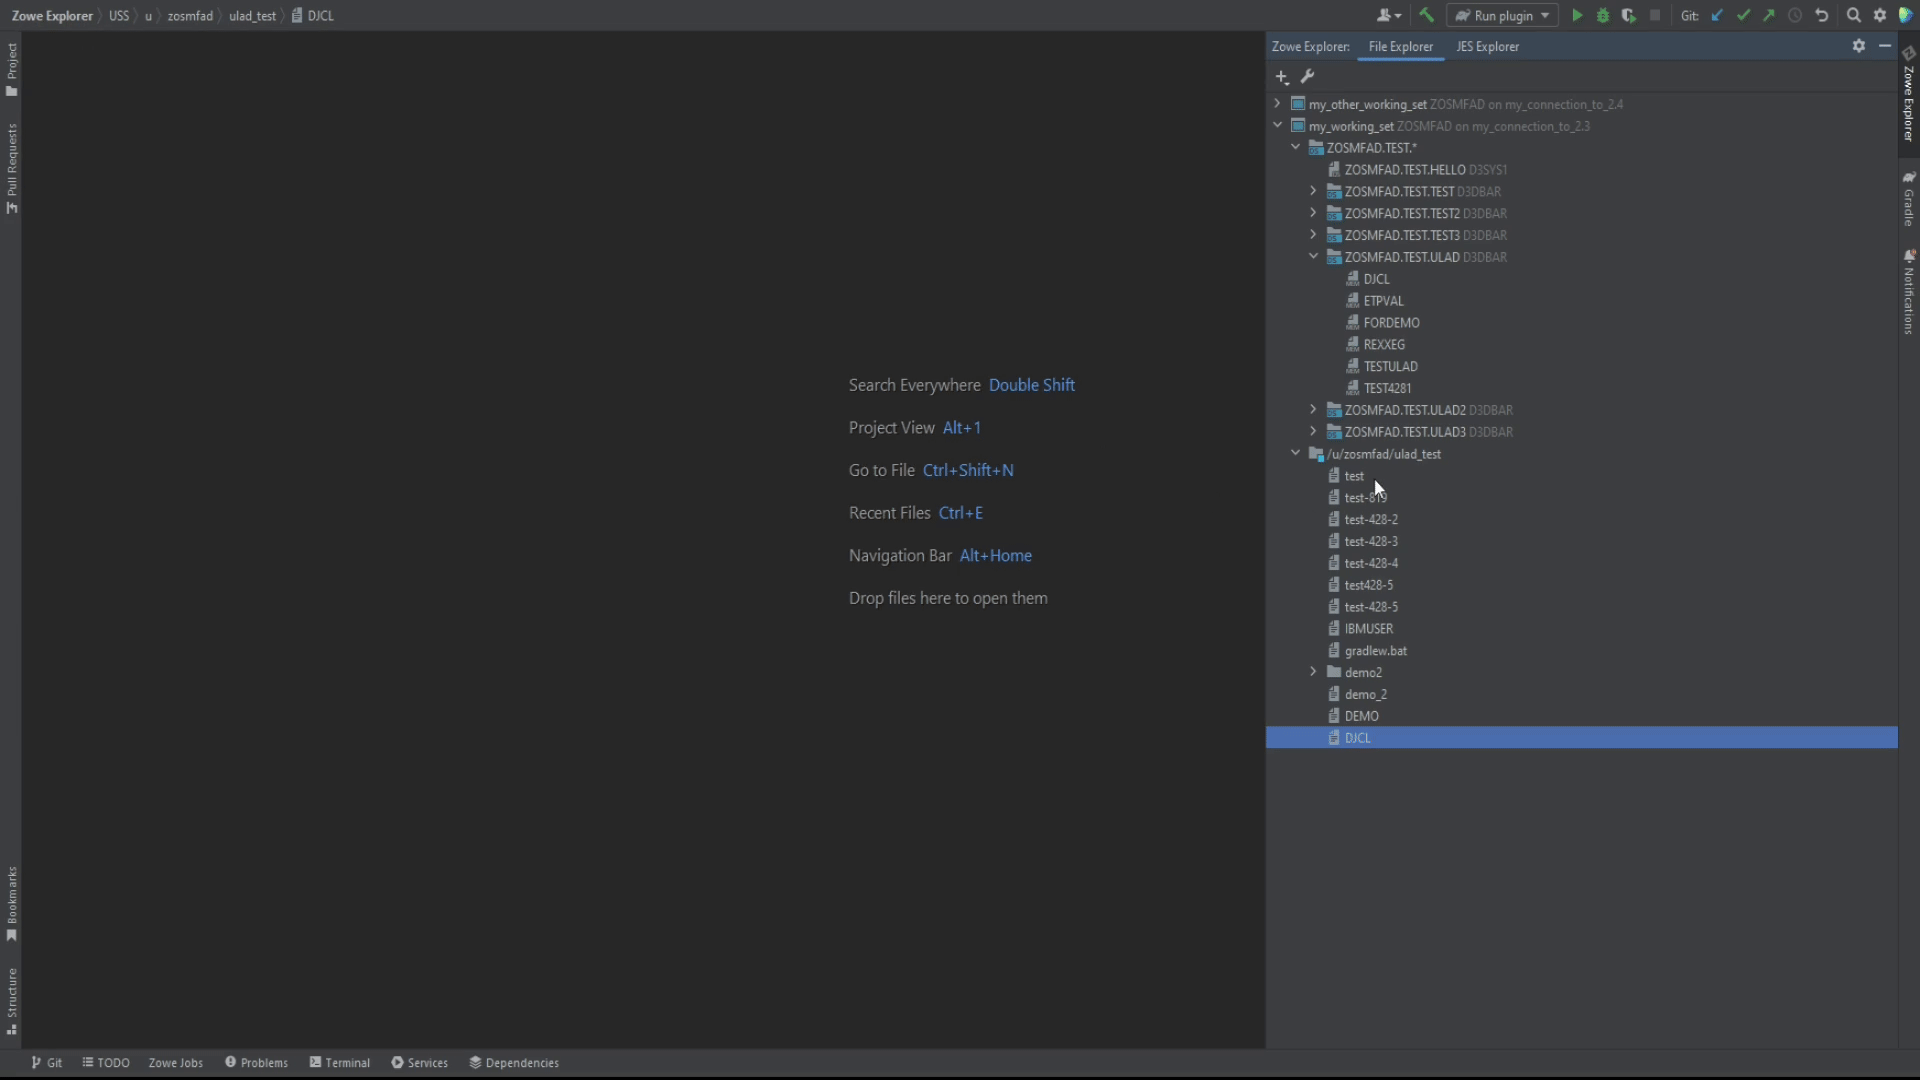This screenshot has height=1080, width=1920.
Task: Open Run plugin configuration dropdown
Action: [1502, 15]
